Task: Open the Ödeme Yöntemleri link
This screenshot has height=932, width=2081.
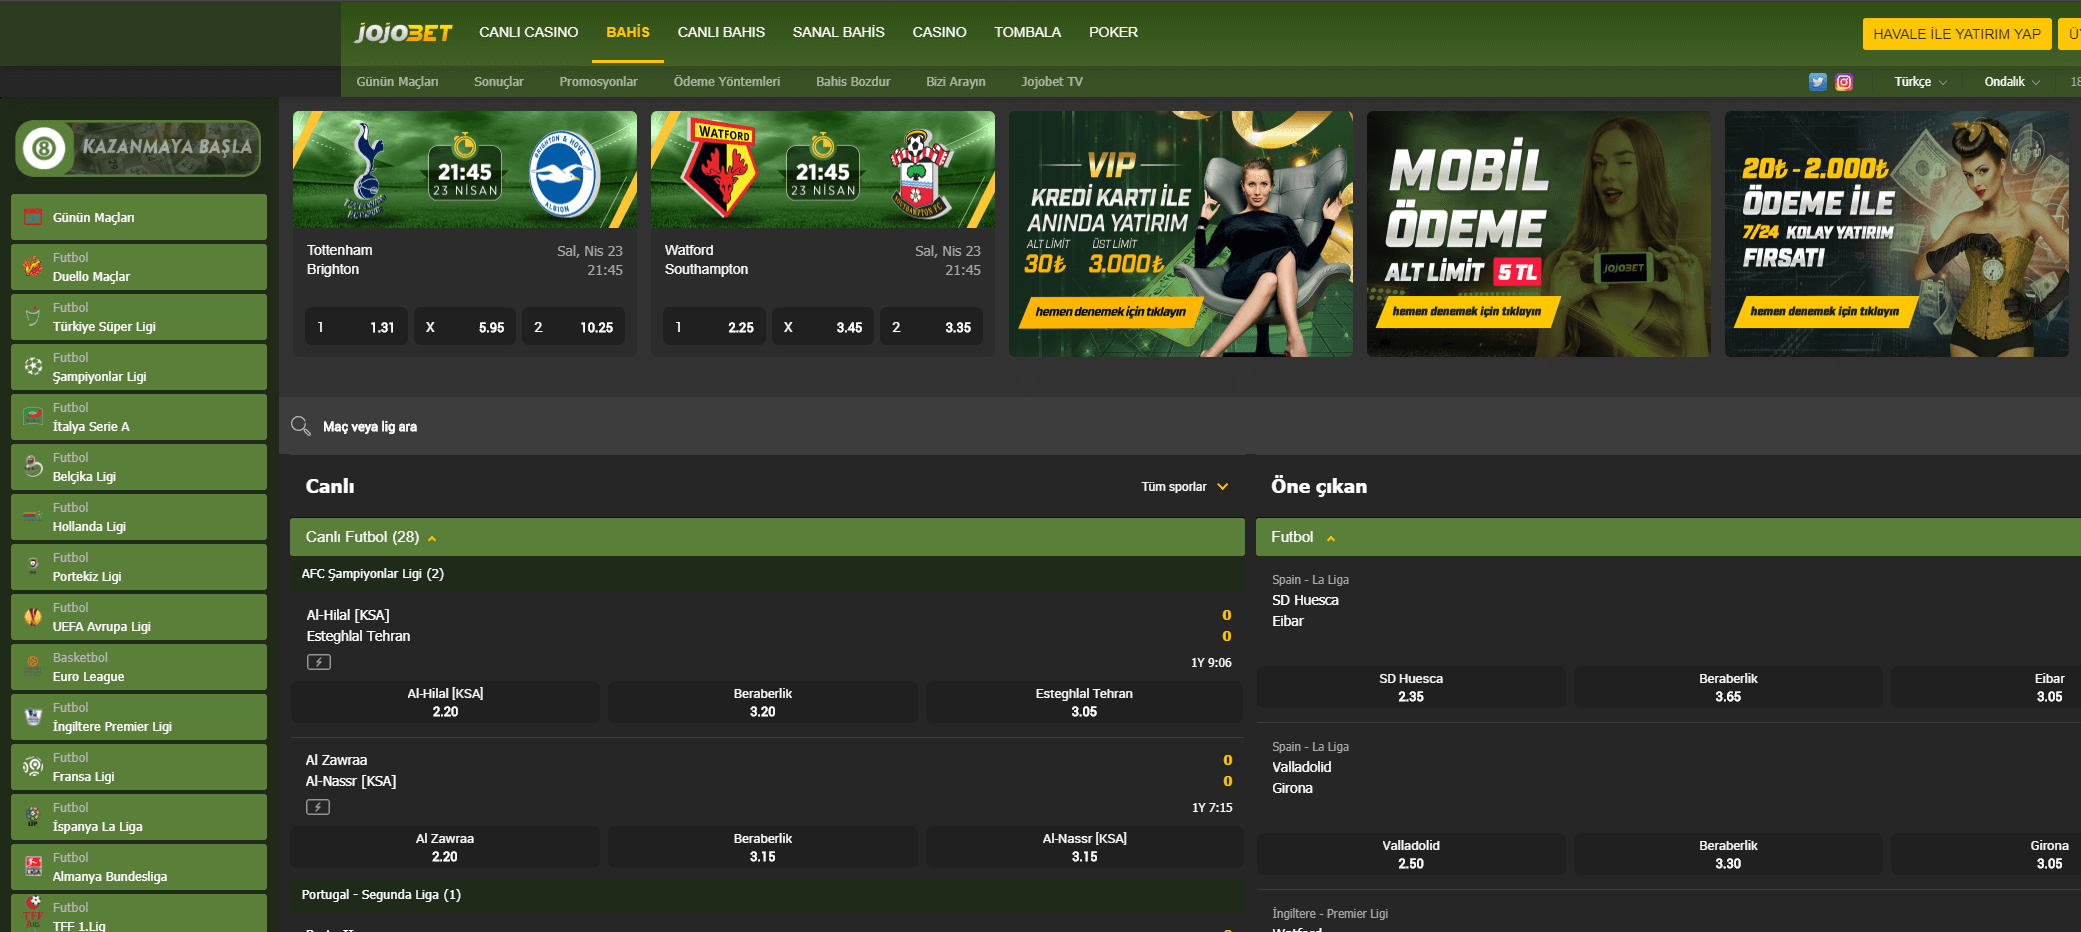Action: pos(727,82)
